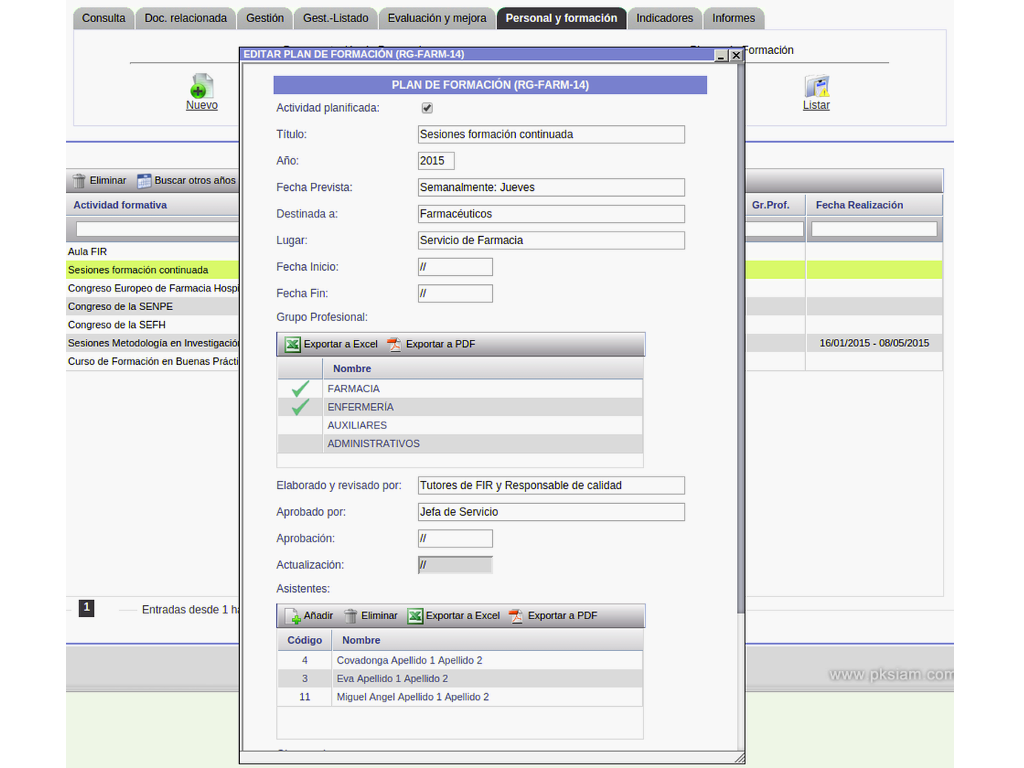The image size is (1024, 768).
Task: Click the Fecha Fin date field
Action: coord(455,294)
